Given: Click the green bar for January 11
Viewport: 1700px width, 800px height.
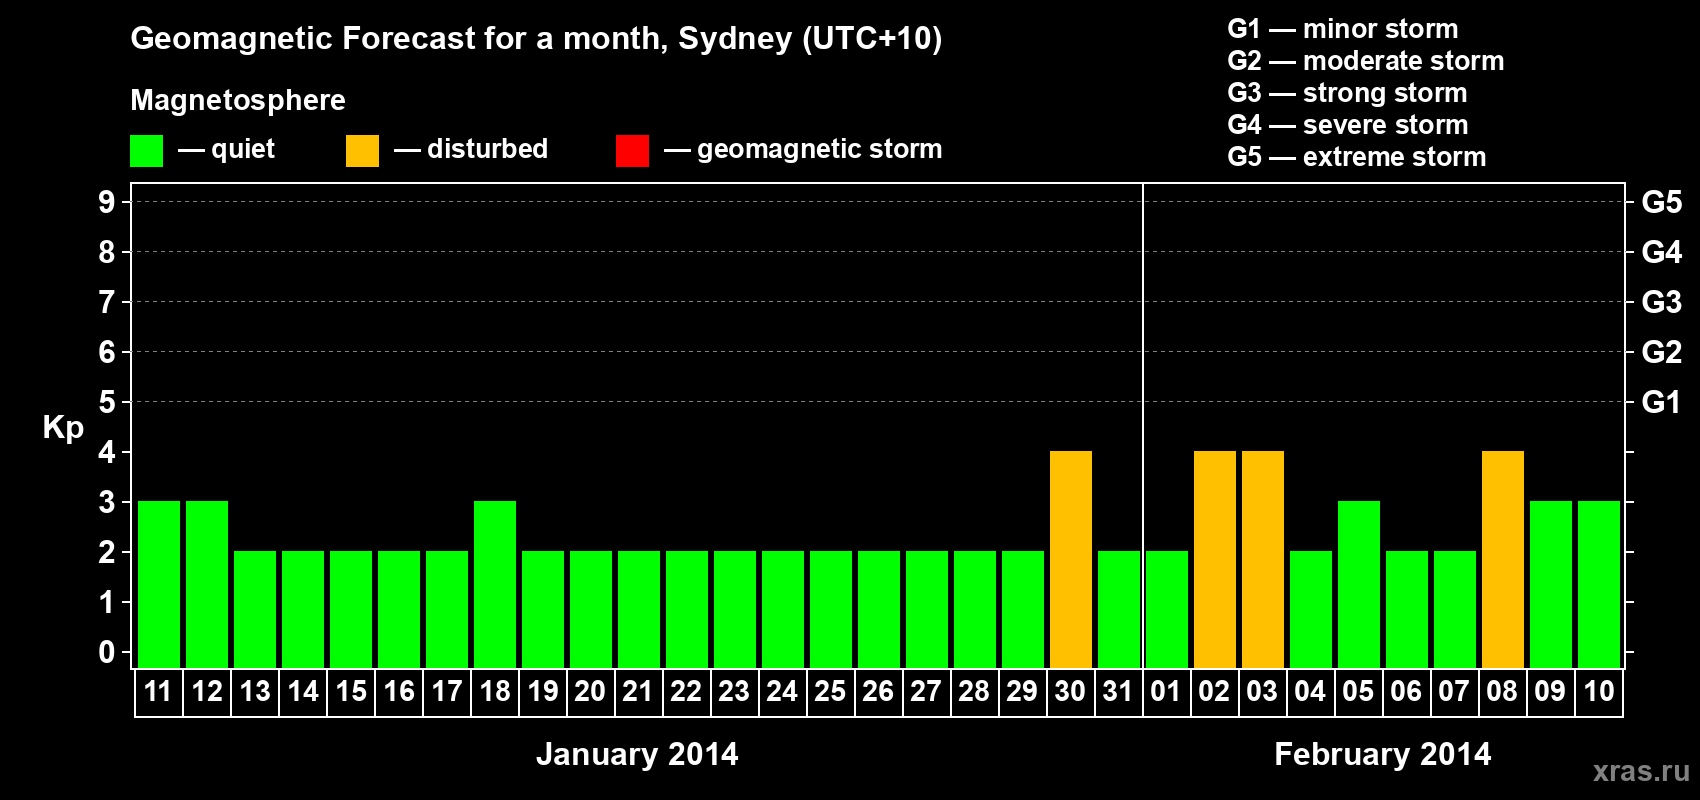Looking at the screenshot, I should (159, 584).
